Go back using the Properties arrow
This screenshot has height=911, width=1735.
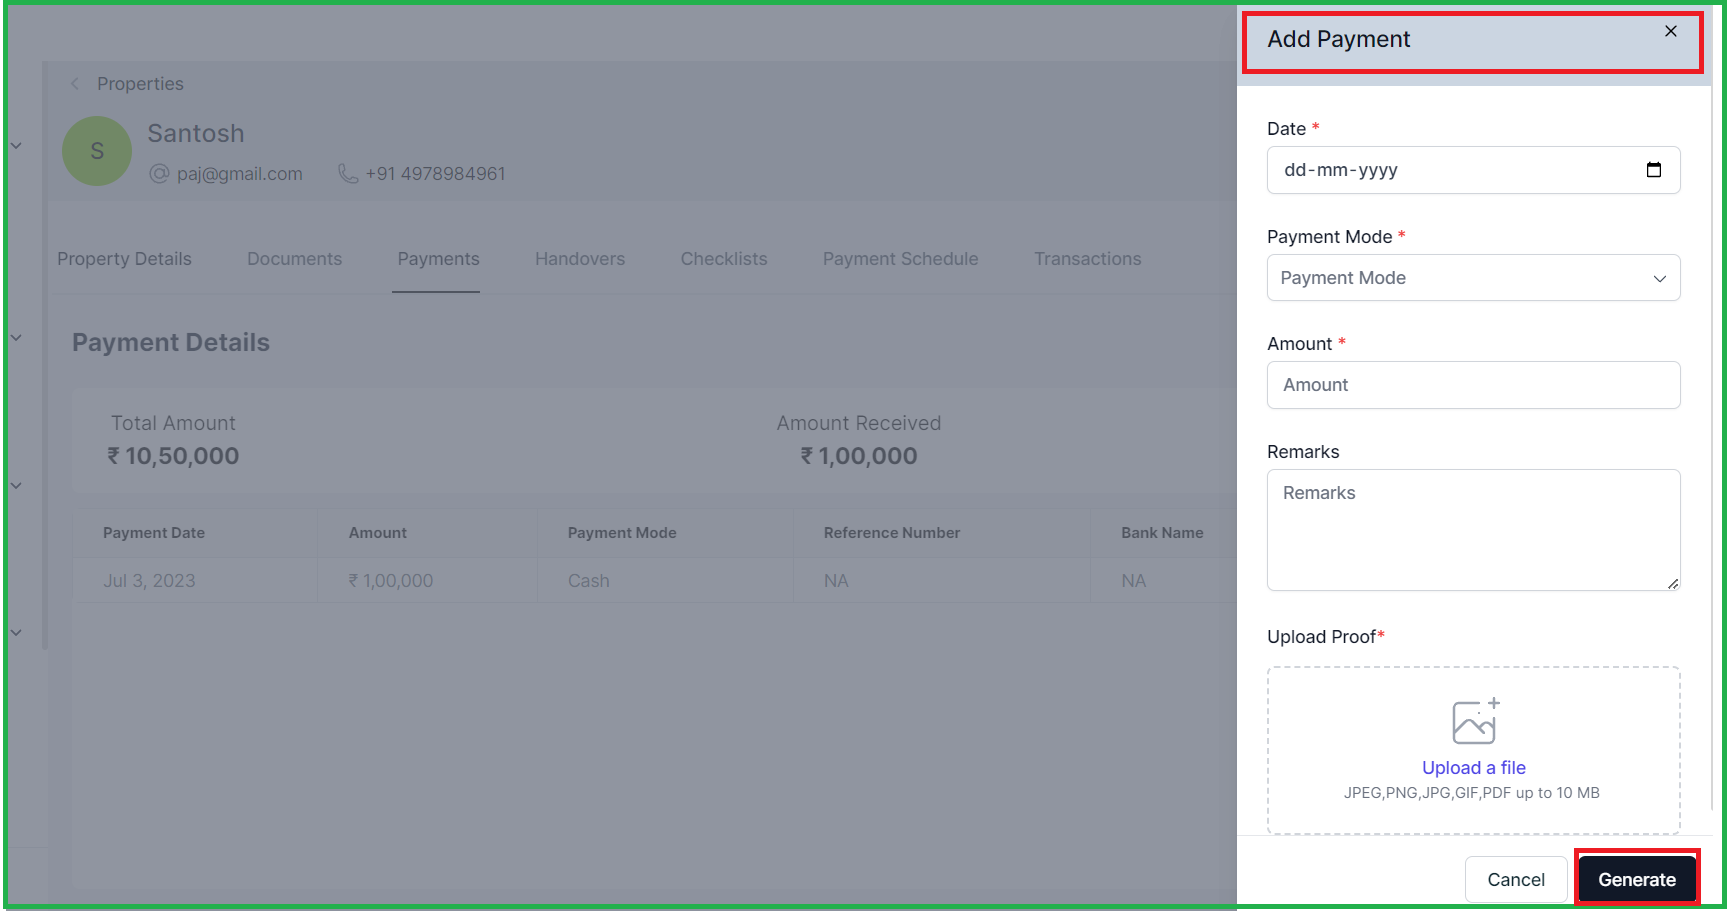coord(75,84)
